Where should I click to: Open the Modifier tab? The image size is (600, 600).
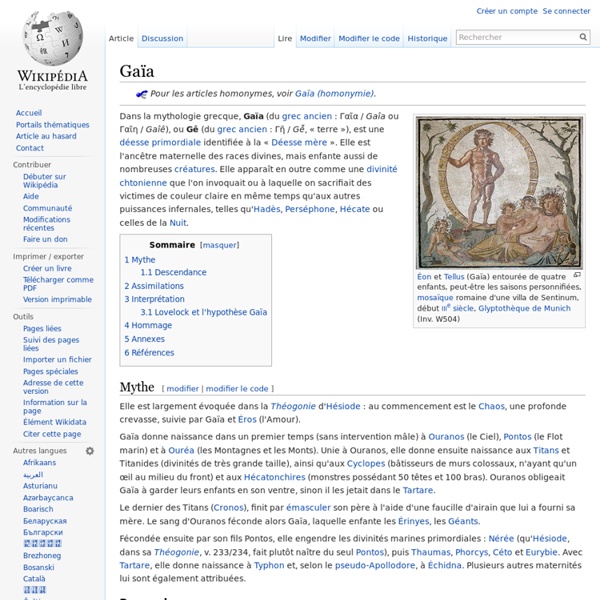coord(315,38)
